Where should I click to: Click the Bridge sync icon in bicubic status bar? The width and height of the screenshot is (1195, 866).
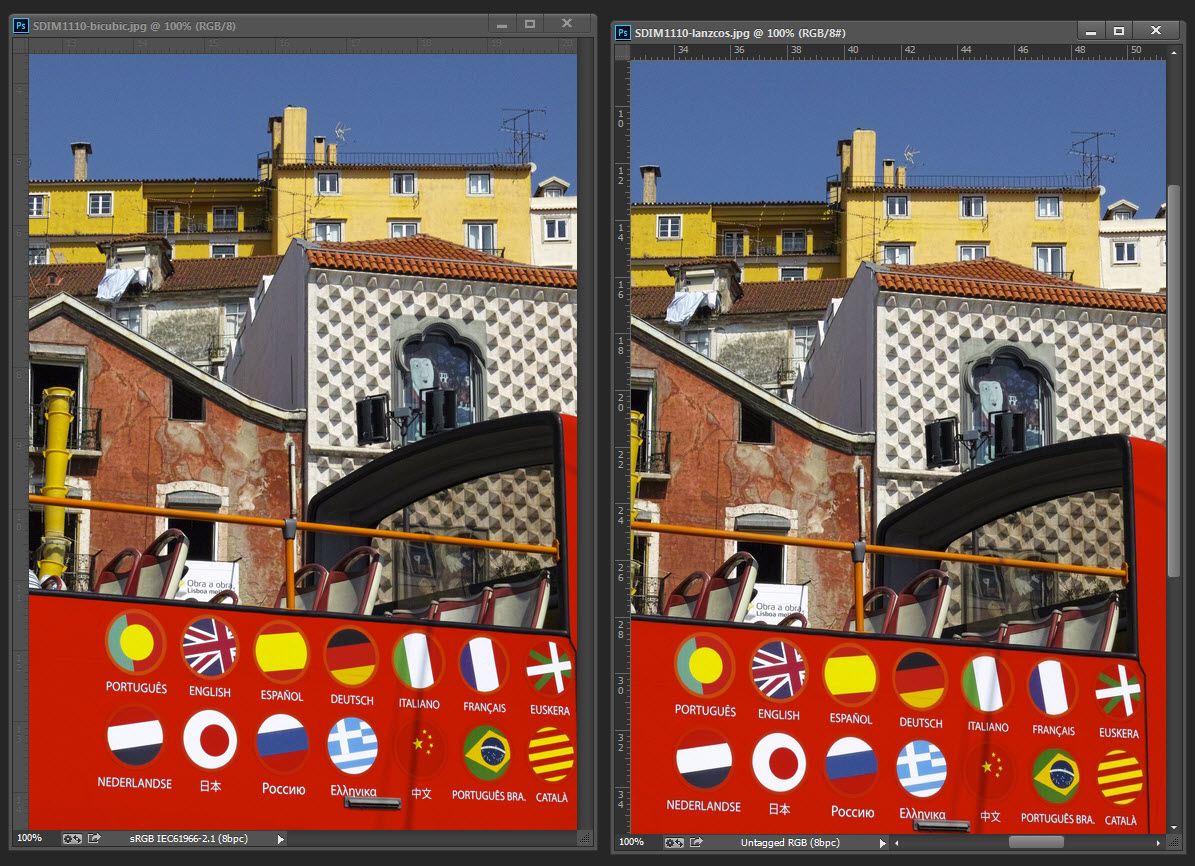[x=71, y=839]
